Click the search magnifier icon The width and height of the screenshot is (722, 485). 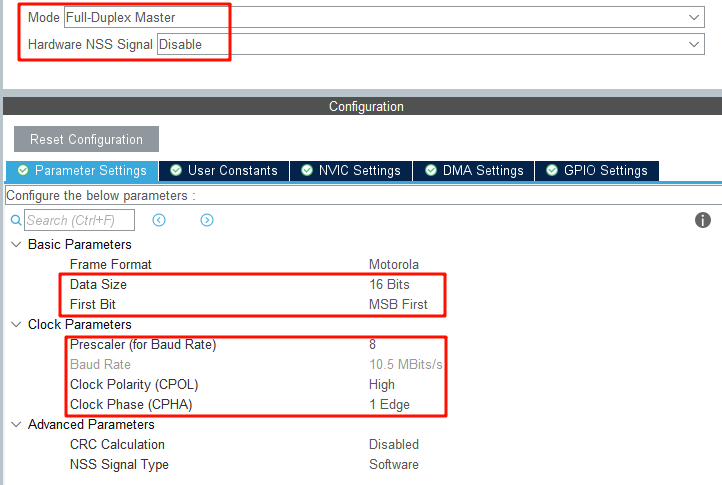15,220
